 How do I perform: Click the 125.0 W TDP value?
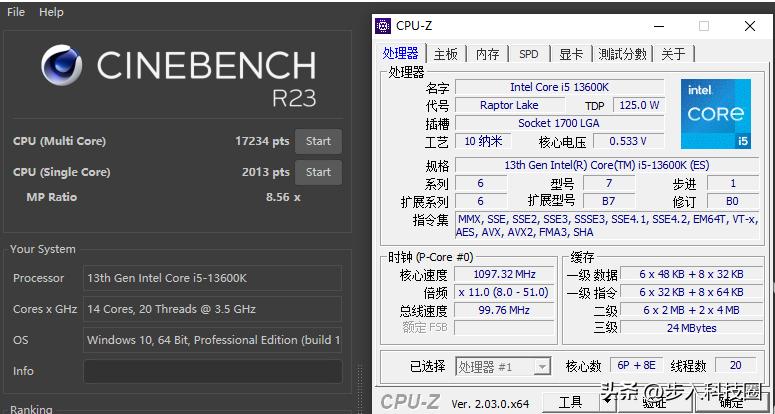point(639,105)
